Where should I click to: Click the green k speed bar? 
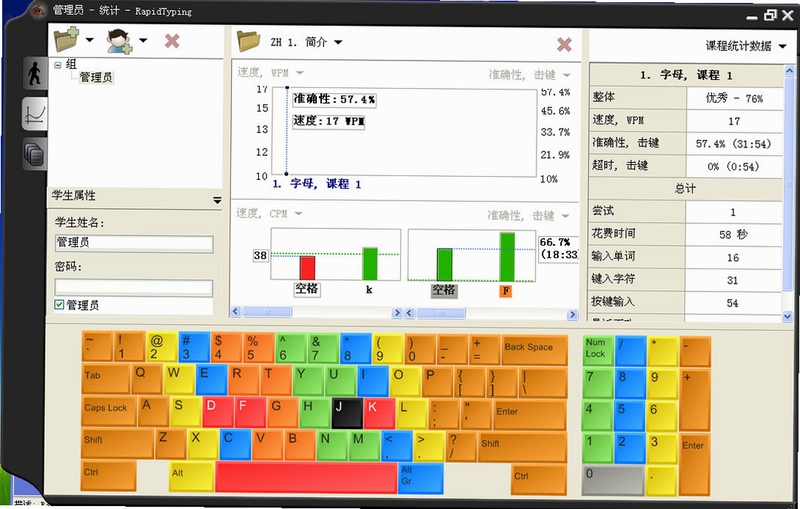370,264
